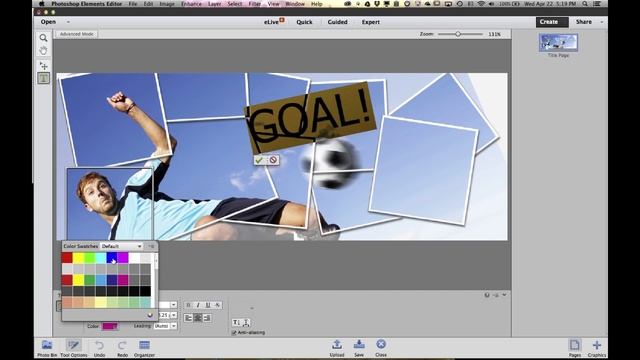This screenshot has width=640, height=360.
Task: Toggle Italic text style
Action: pyautogui.click(x=198, y=305)
